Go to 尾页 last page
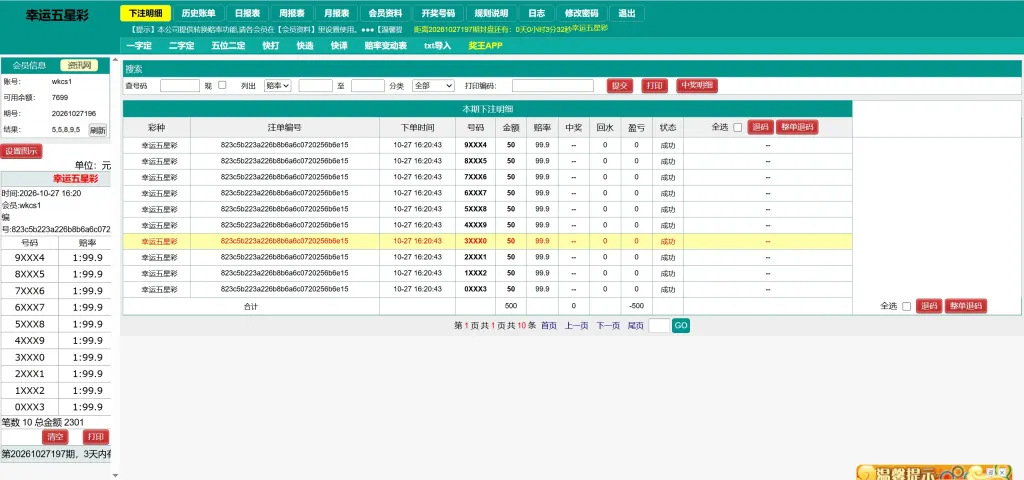 coord(635,326)
